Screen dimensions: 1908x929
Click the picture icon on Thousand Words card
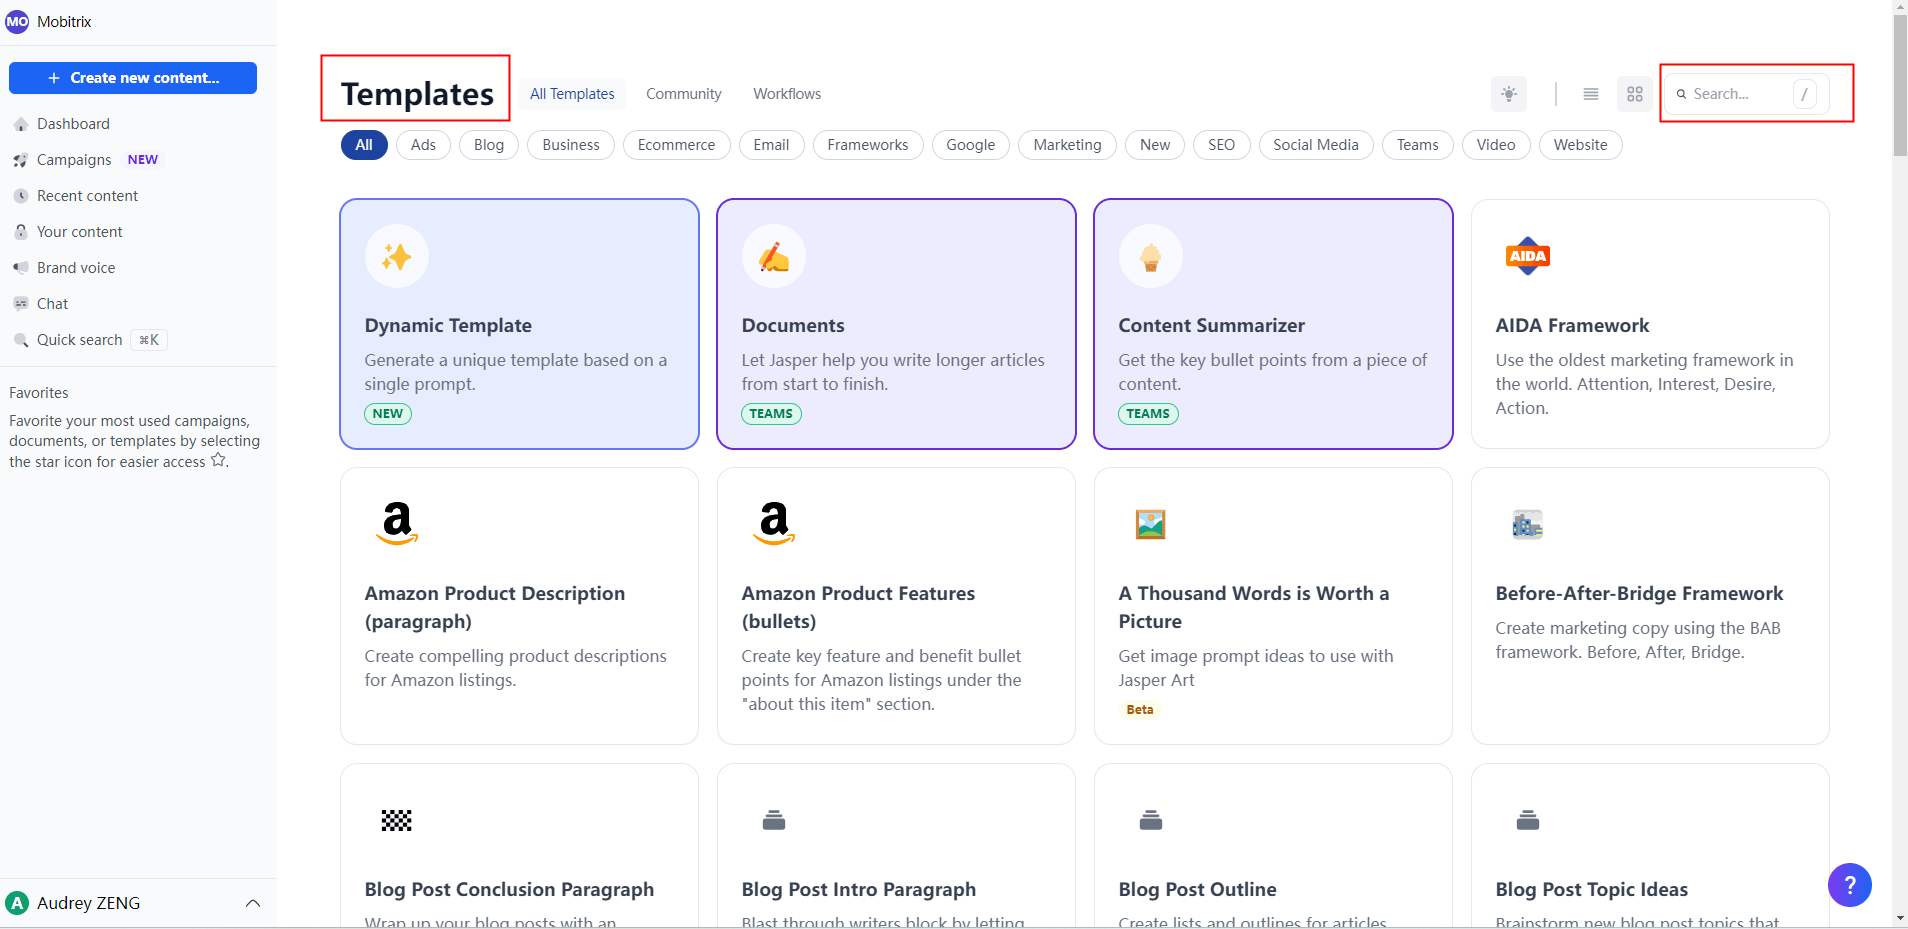pyautogui.click(x=1151, y=524)
